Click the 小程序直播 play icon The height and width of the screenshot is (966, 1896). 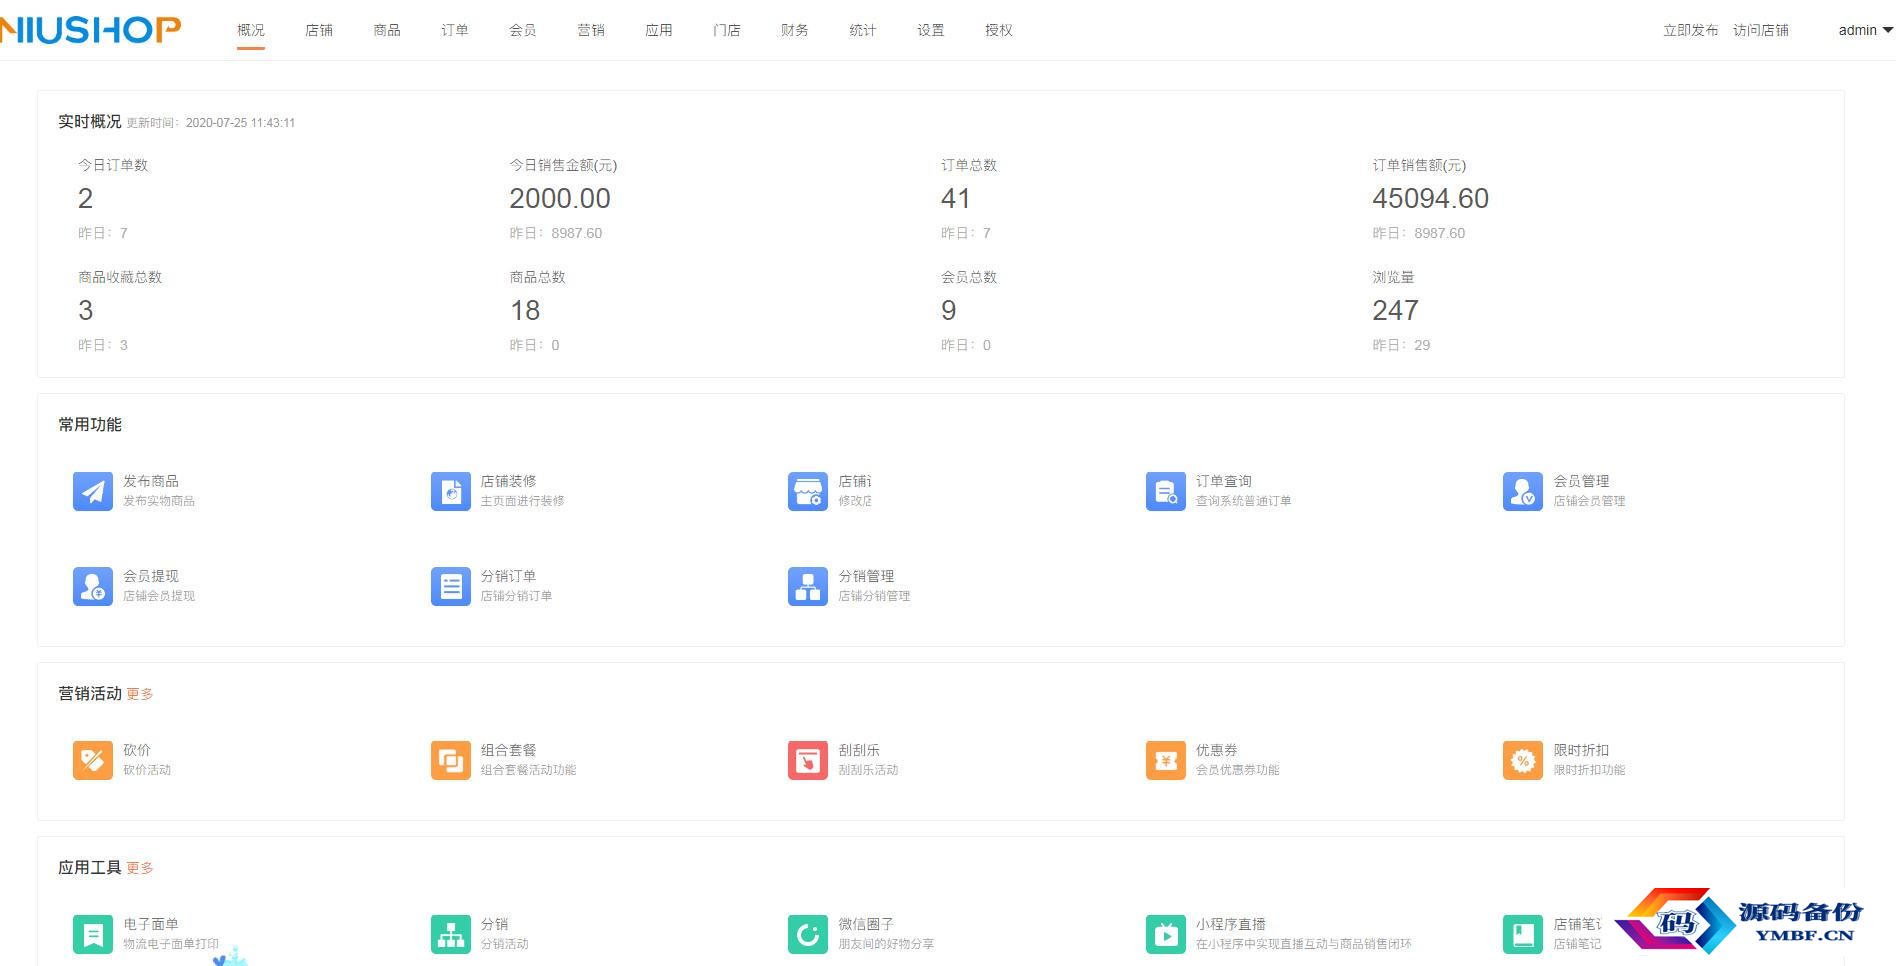coord(1166,934)
